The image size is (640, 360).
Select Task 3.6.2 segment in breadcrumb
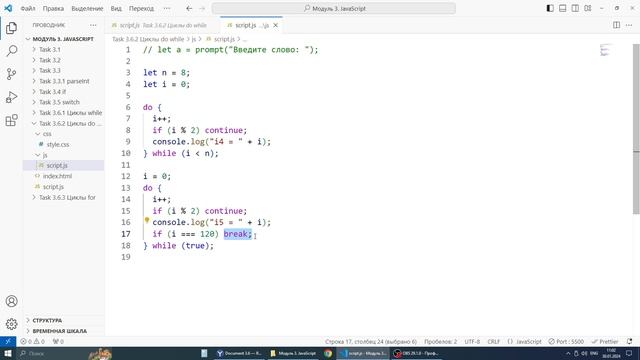(x=148, y=39)
